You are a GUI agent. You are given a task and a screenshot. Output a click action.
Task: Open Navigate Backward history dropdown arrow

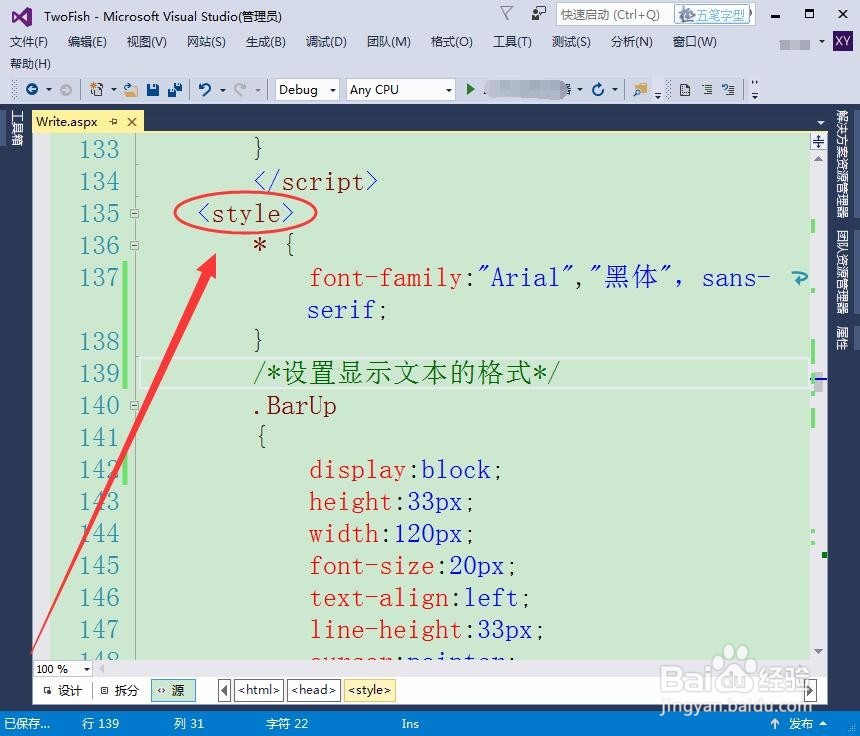[x=49, y=89]
